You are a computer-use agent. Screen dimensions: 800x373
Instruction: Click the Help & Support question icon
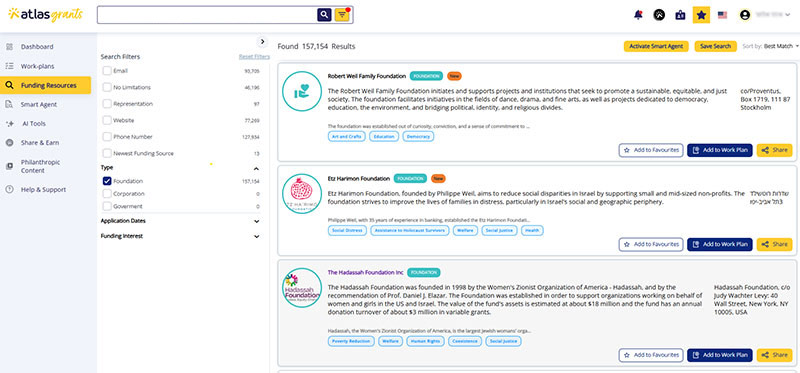9,189
